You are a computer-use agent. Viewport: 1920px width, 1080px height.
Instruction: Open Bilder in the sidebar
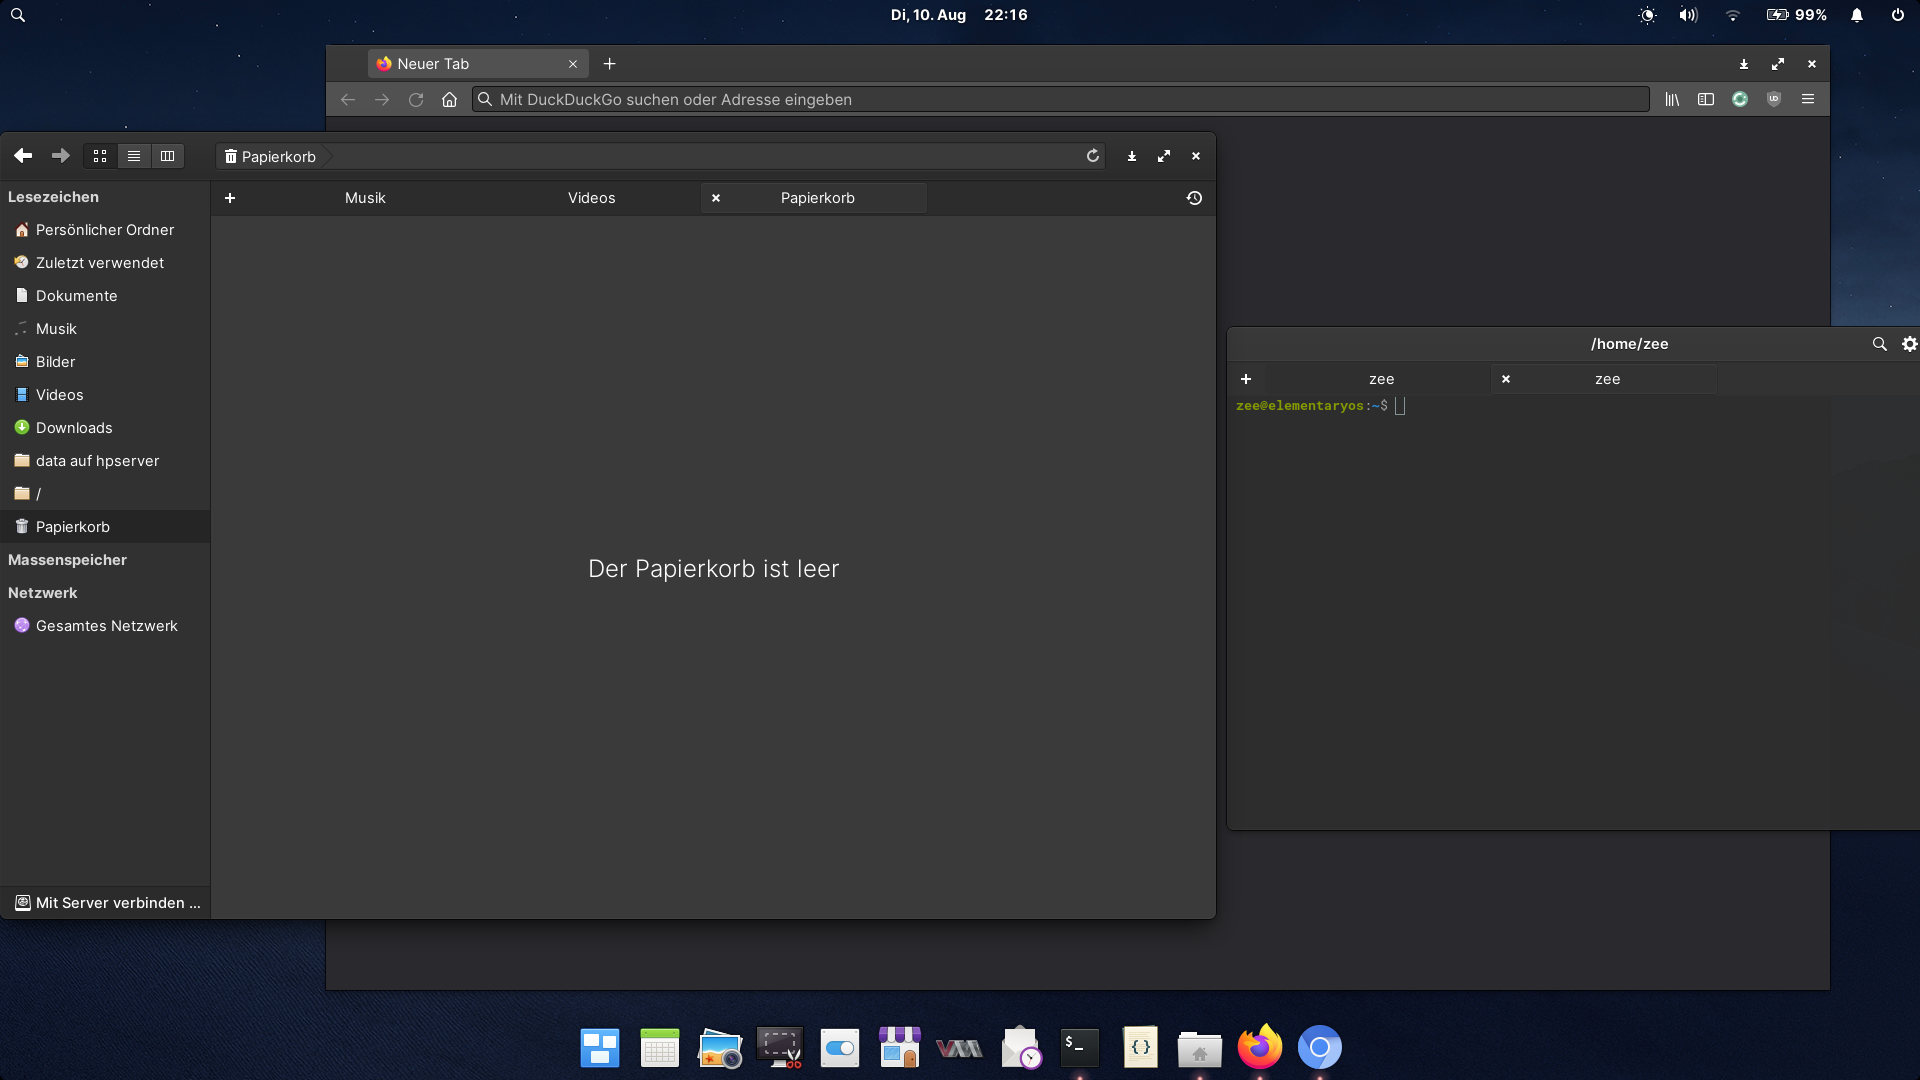(105, 362)
